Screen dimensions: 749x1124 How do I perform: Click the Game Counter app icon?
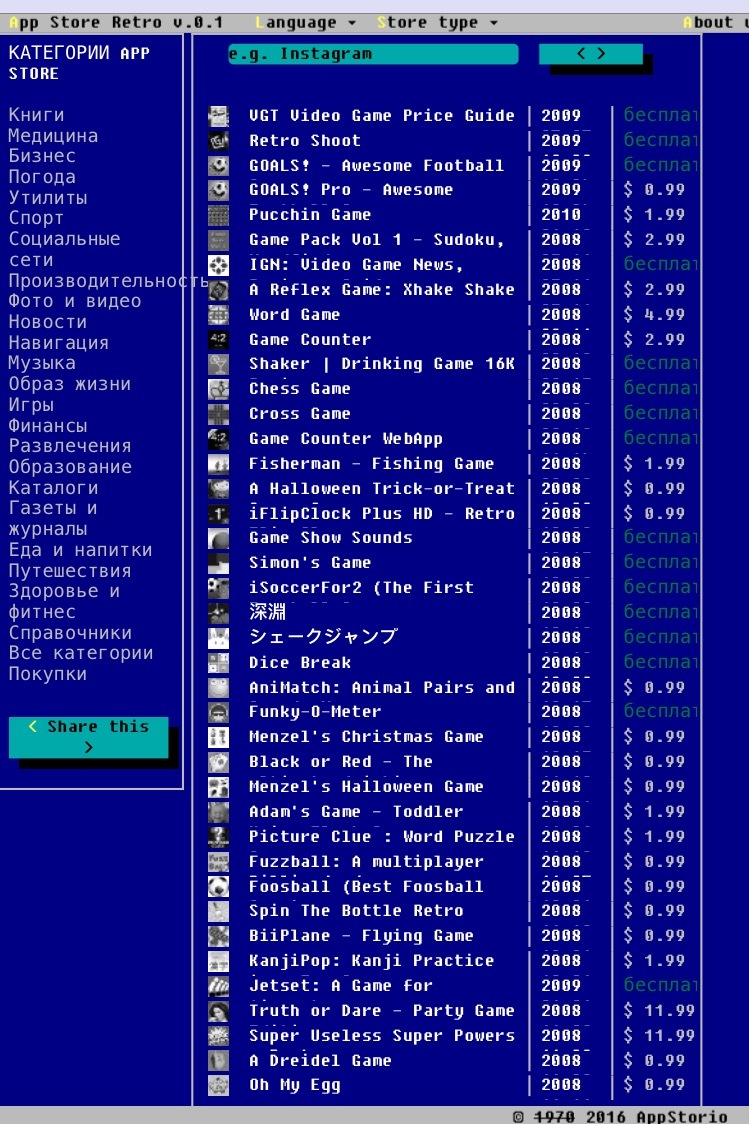[x=218, y=340]
